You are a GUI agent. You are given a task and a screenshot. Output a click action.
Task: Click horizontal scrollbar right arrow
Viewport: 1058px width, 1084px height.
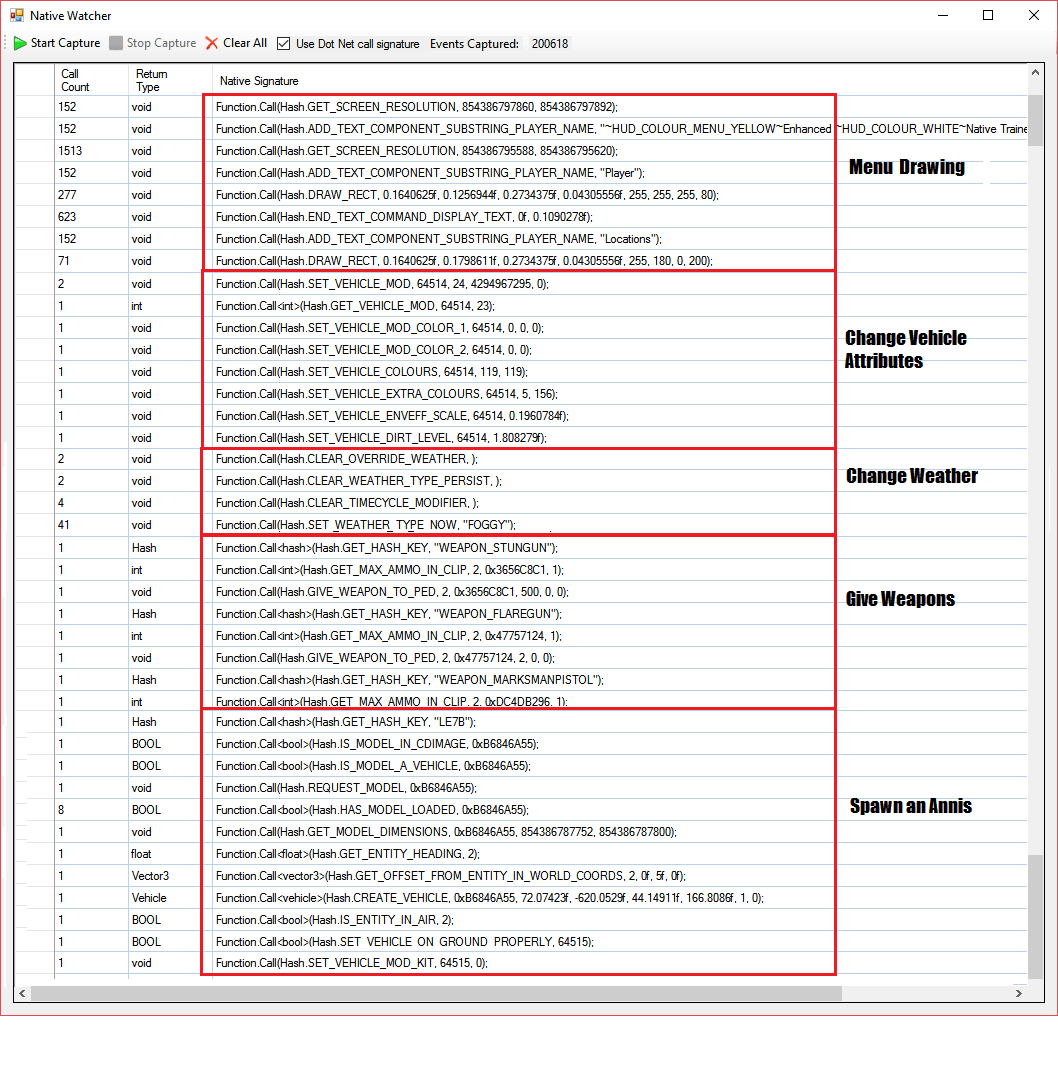coord(1019,994)
